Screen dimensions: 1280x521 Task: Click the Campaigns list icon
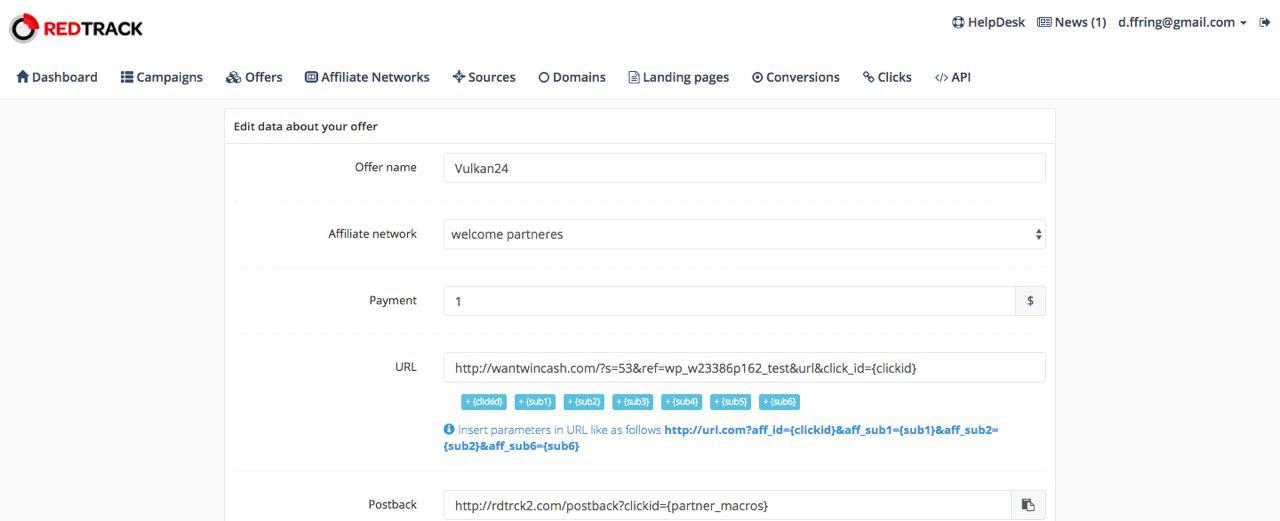(127, 77)
